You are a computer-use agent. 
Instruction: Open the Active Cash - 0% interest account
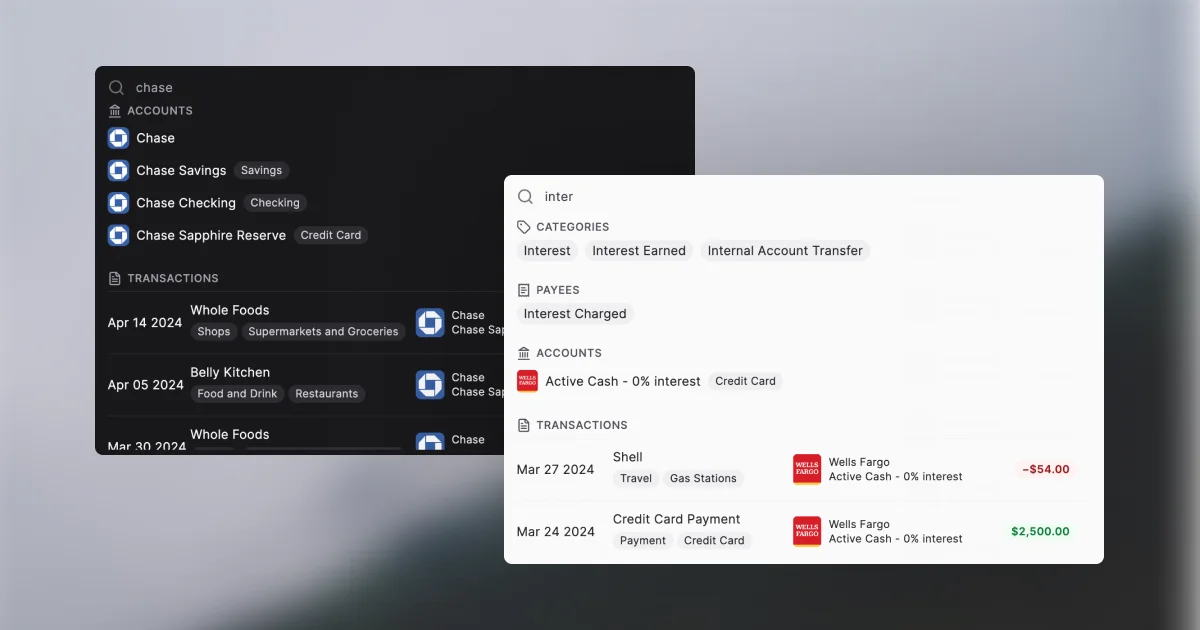point(622,381)
